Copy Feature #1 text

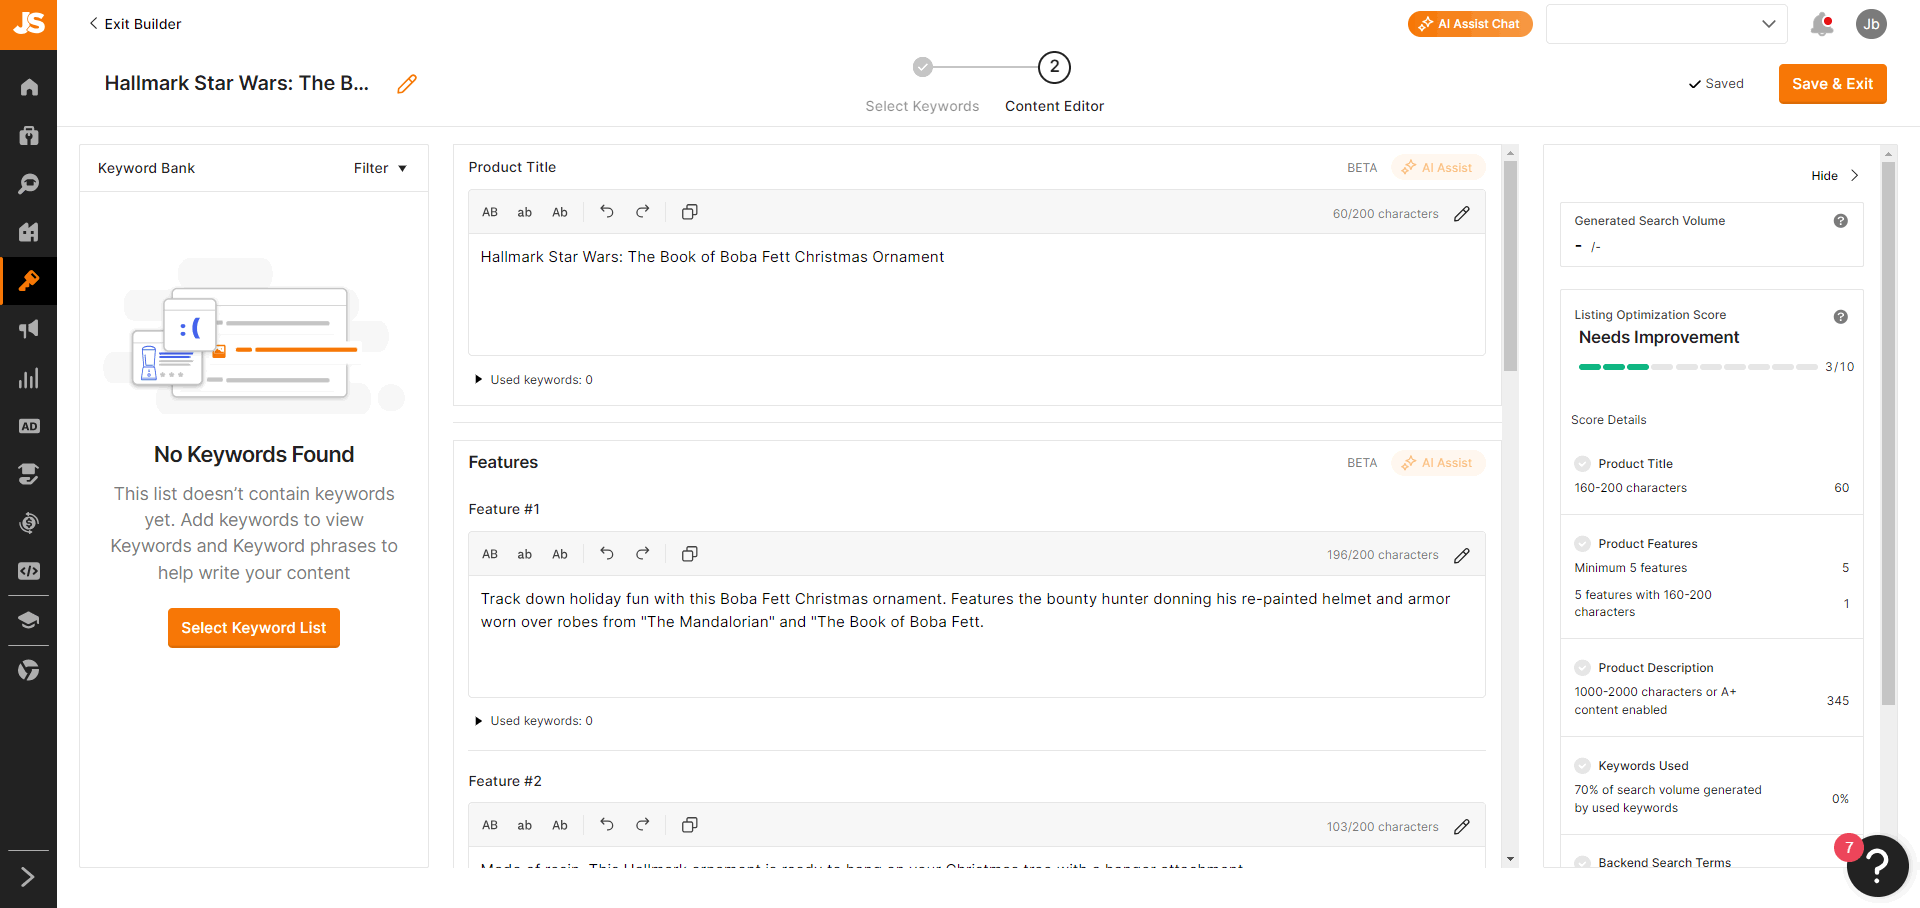pos(690,554)
